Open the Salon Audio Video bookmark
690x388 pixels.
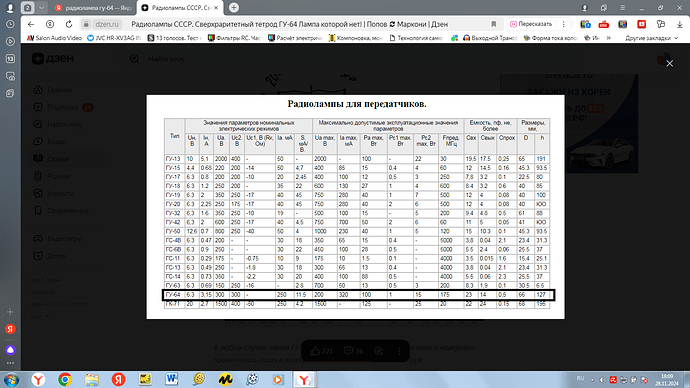[55, 38]
